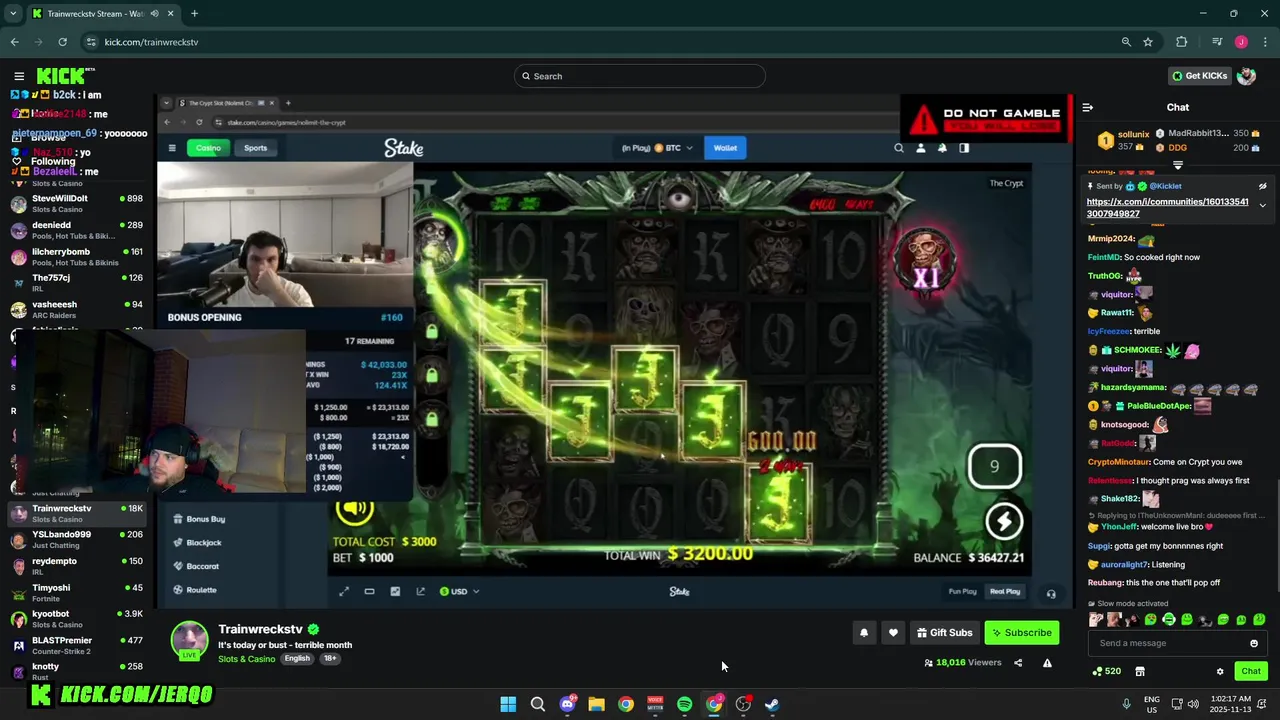Open the user profile avatar menu
The width and height of the screenshot is (1280, 720).
1246,76
